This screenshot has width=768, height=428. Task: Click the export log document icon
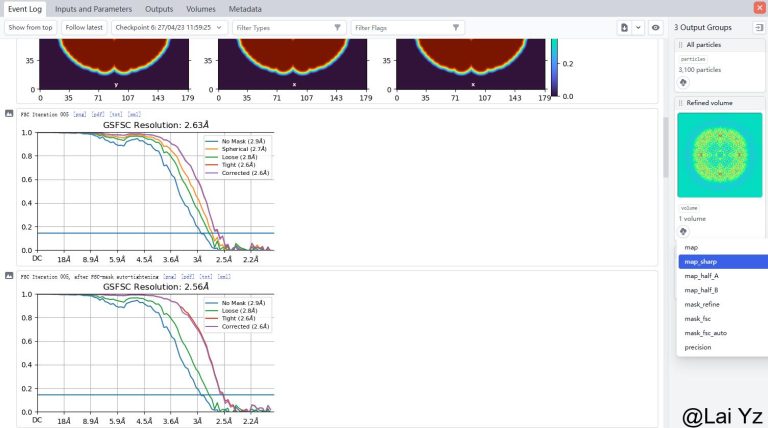(x=624, y=28)
